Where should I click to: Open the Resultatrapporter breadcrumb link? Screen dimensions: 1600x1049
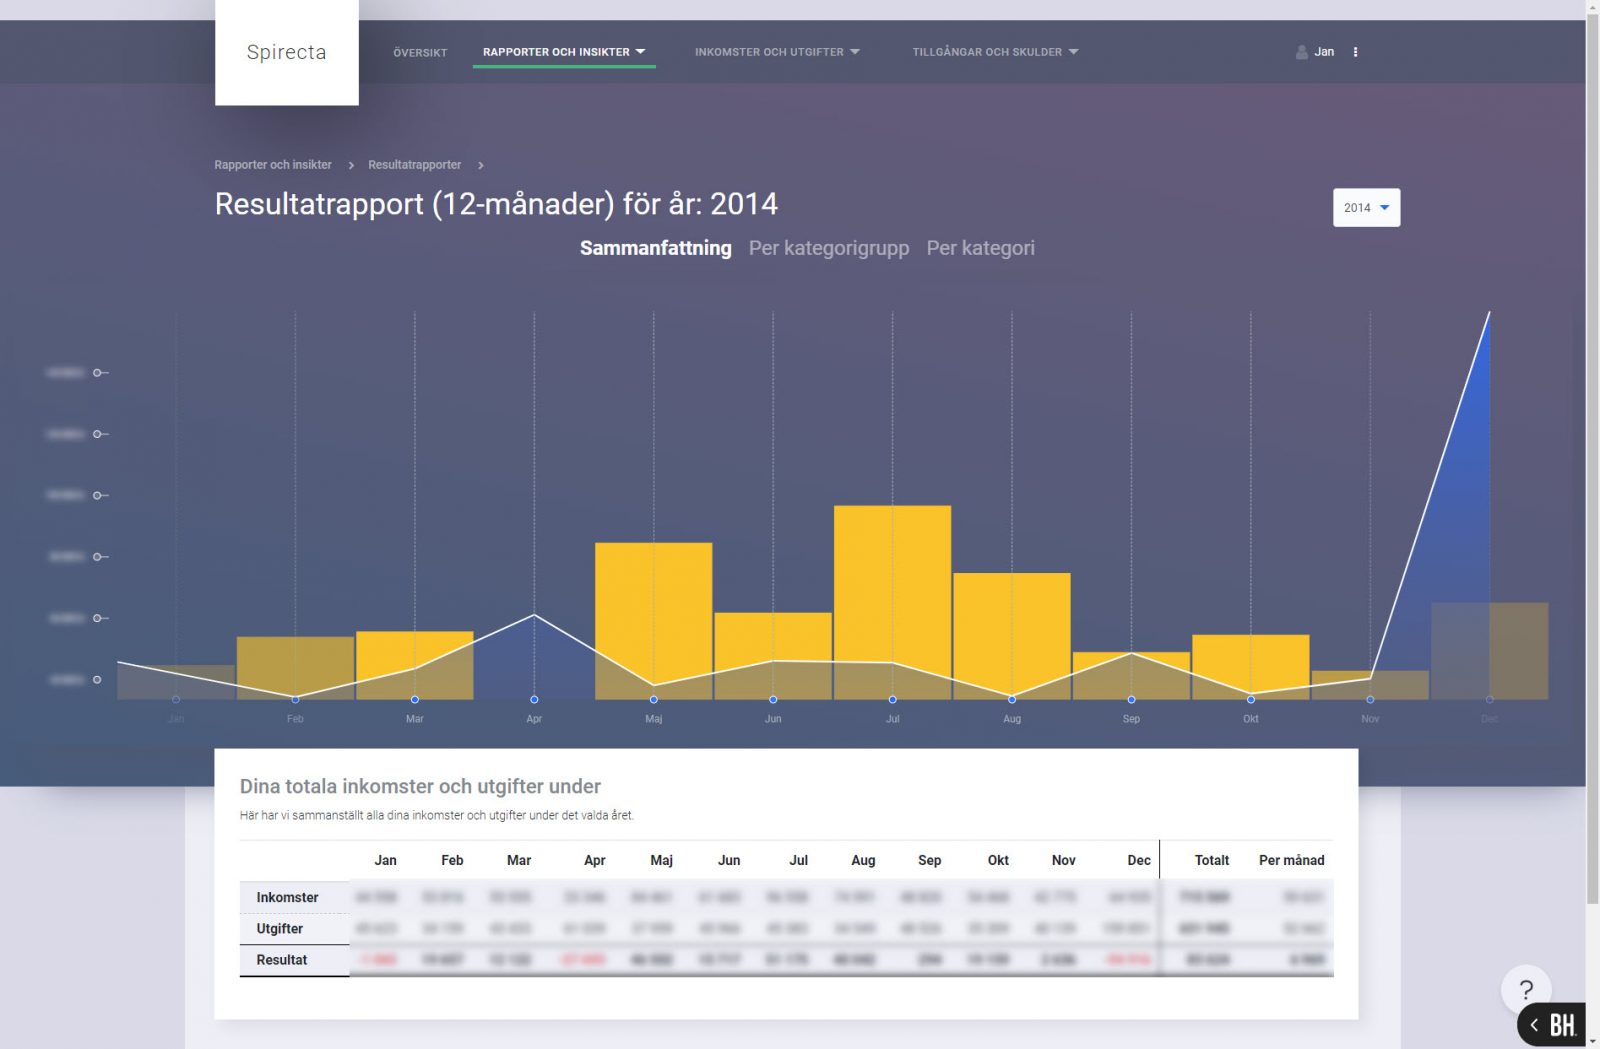(x=414, y=165)
